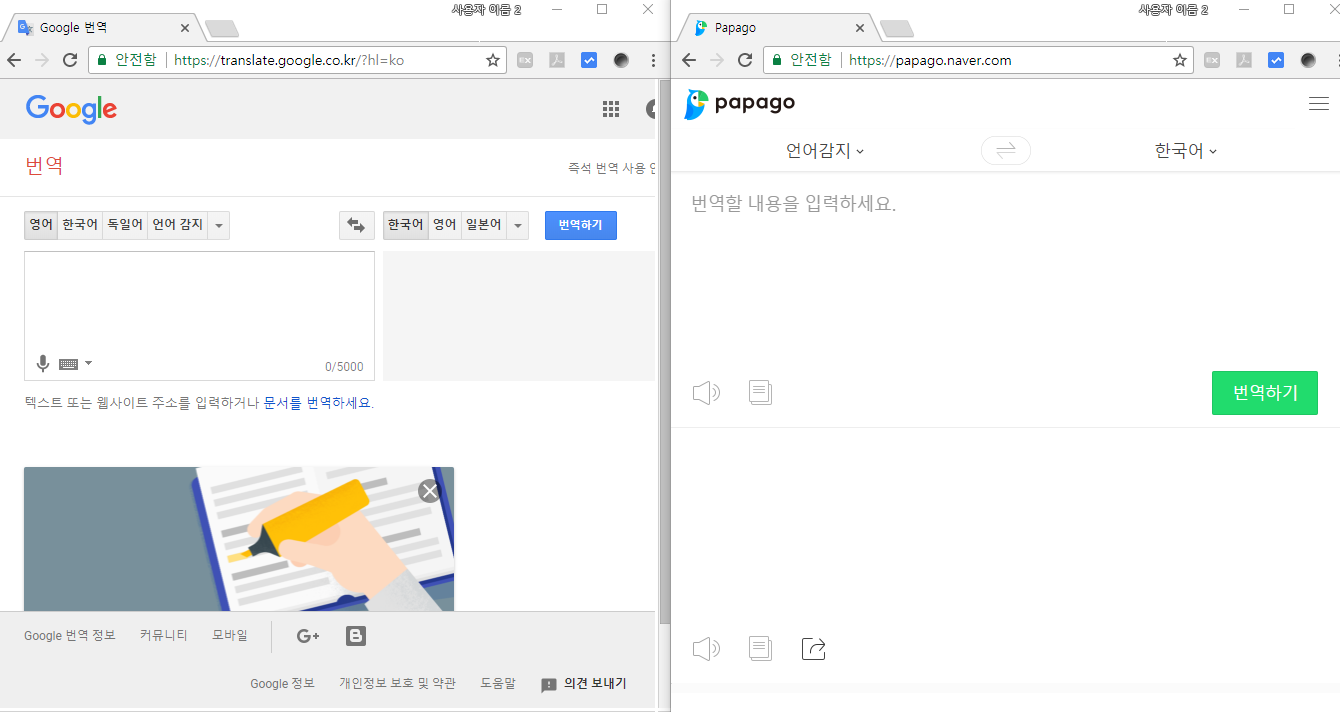Bookmark the Papago page with the star

click(x=1180, y=60)
